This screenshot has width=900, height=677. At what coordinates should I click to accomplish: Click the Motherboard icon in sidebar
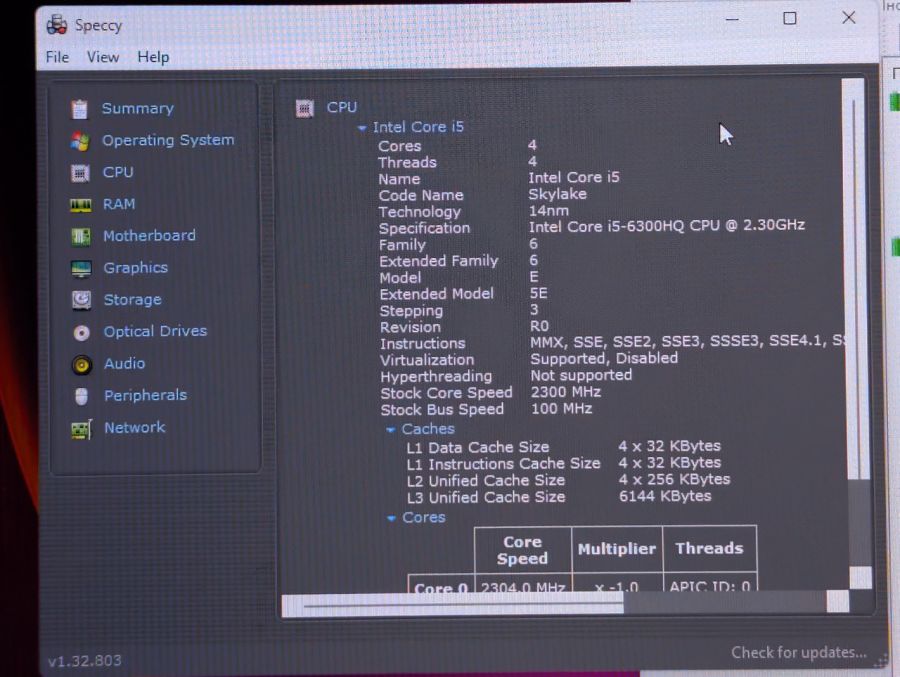(x=81, y=237)
